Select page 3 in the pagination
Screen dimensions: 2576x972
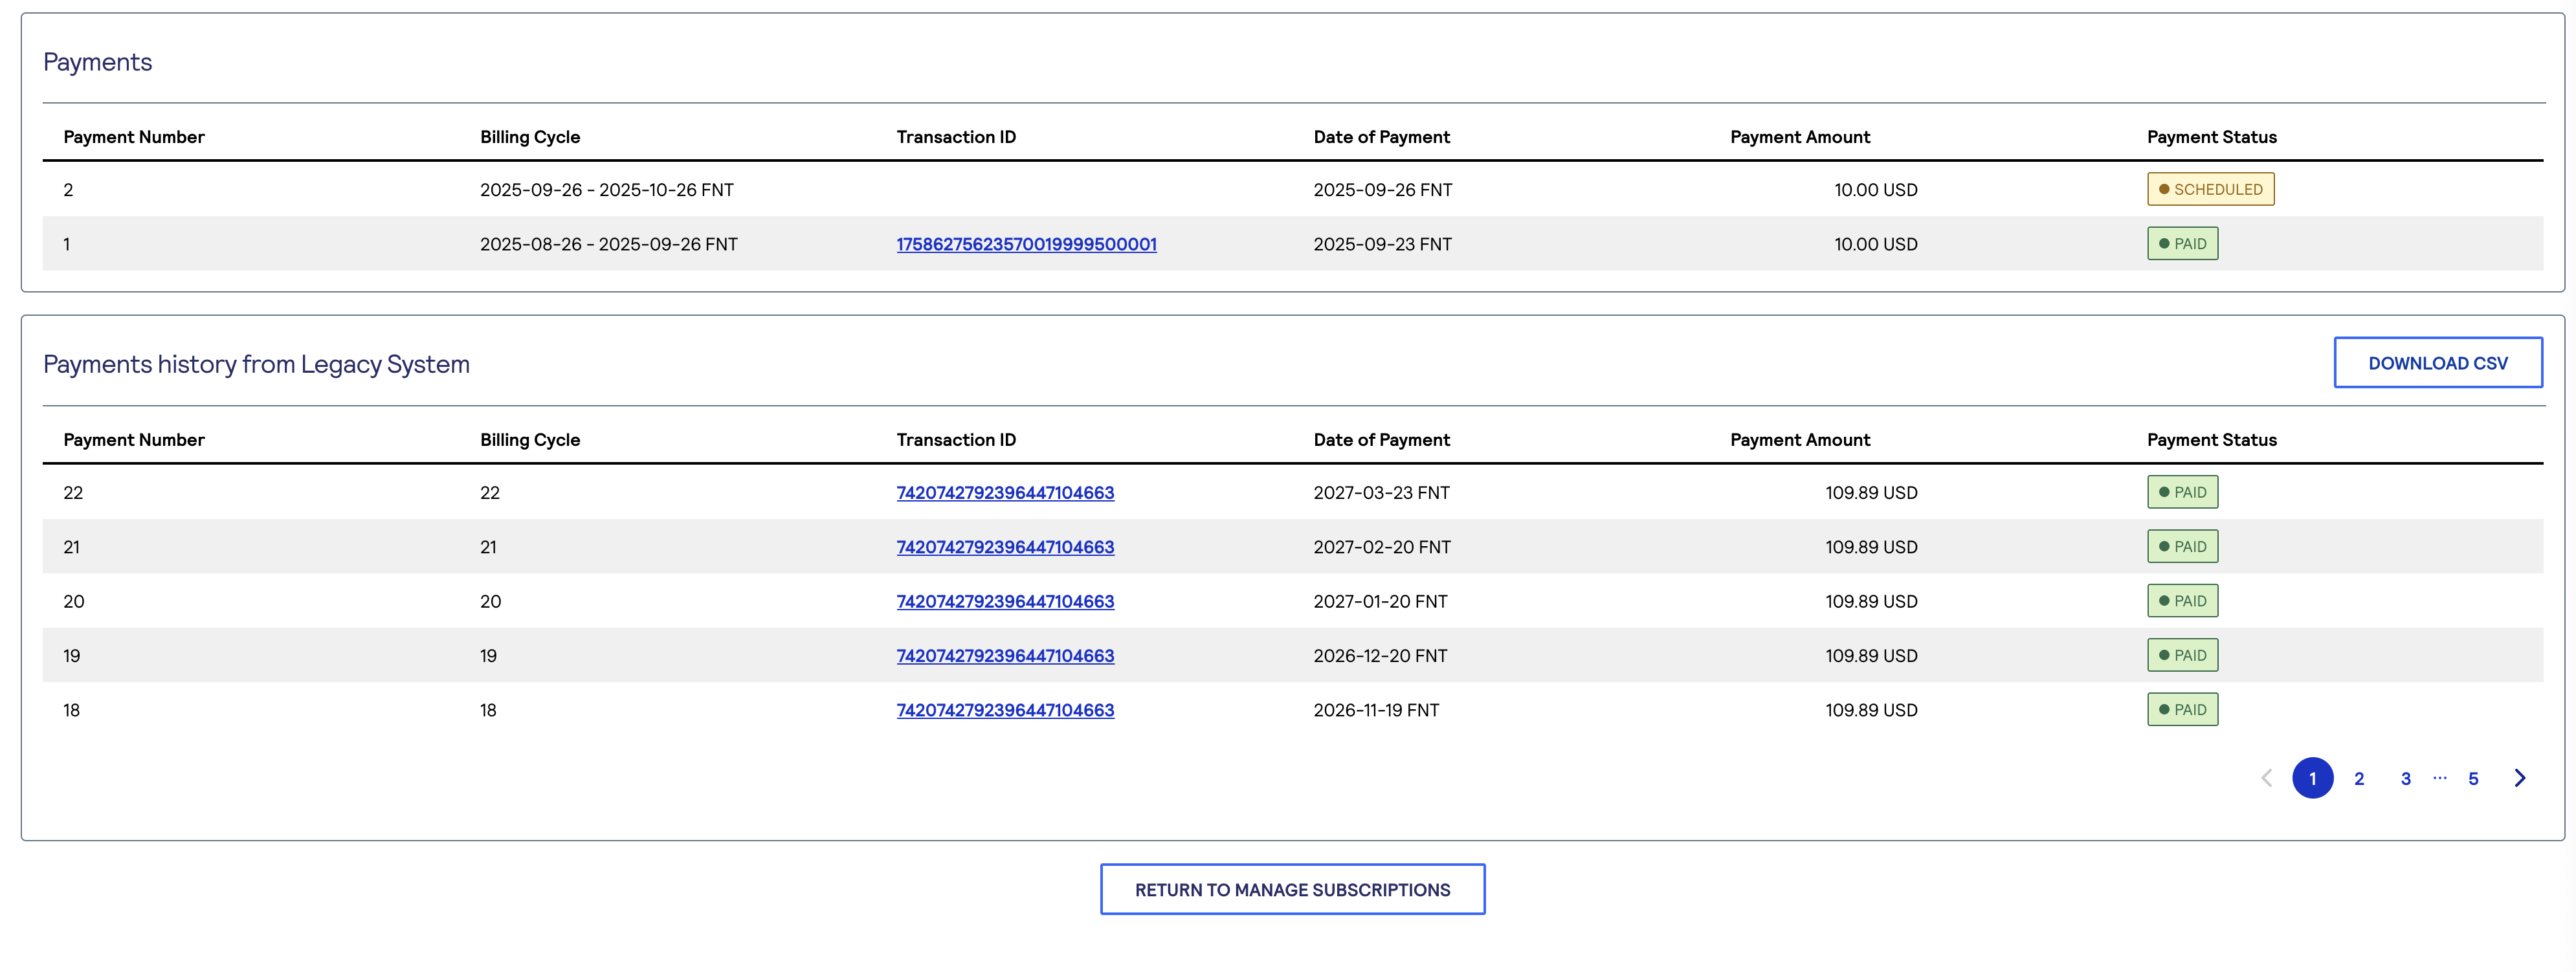[x=2405, y=777]
